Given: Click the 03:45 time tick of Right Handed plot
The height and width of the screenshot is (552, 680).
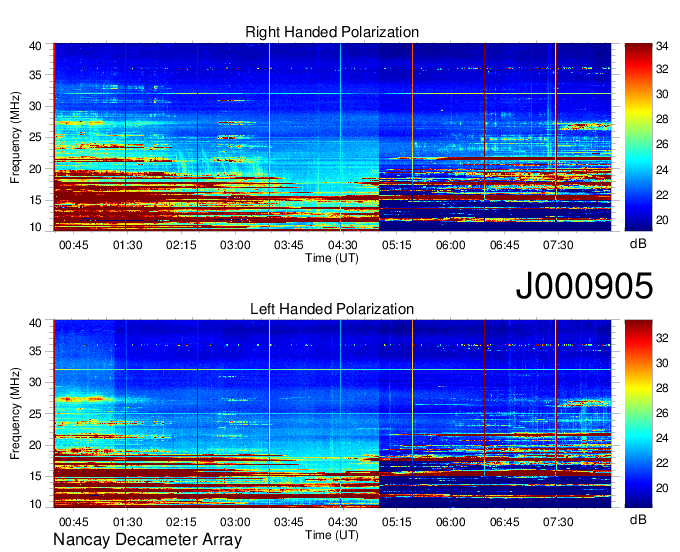Looking at the screenshot, I should (x=289, y=245).
